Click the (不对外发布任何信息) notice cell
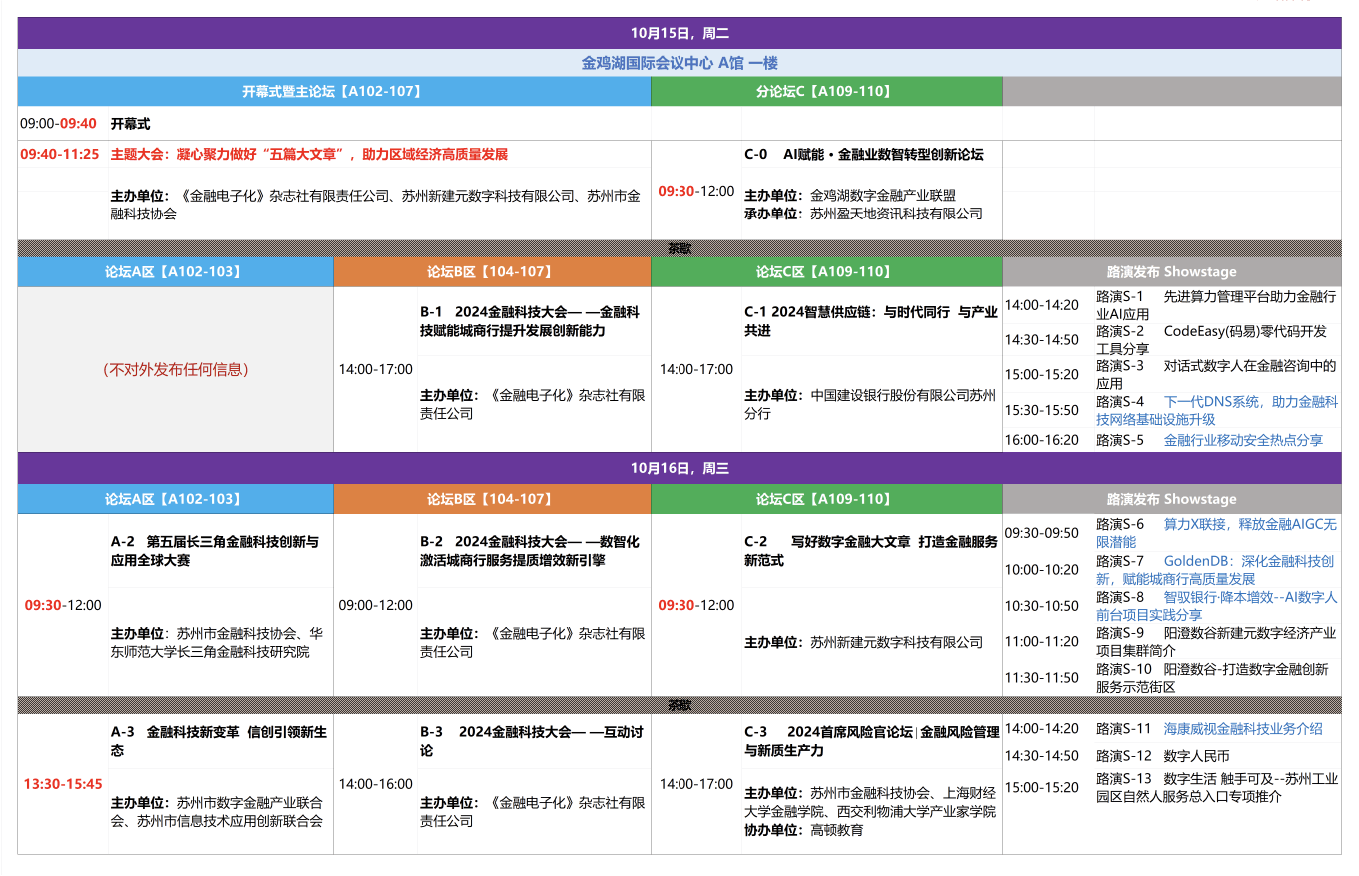 coord(175,369)
